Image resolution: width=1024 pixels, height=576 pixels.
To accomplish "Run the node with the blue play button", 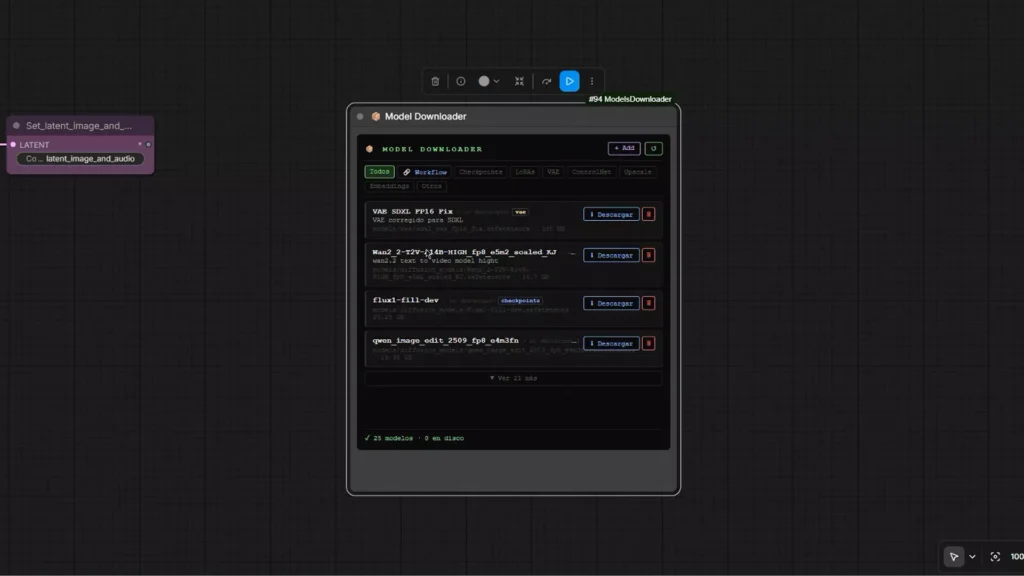I will [x=569, y=82].
